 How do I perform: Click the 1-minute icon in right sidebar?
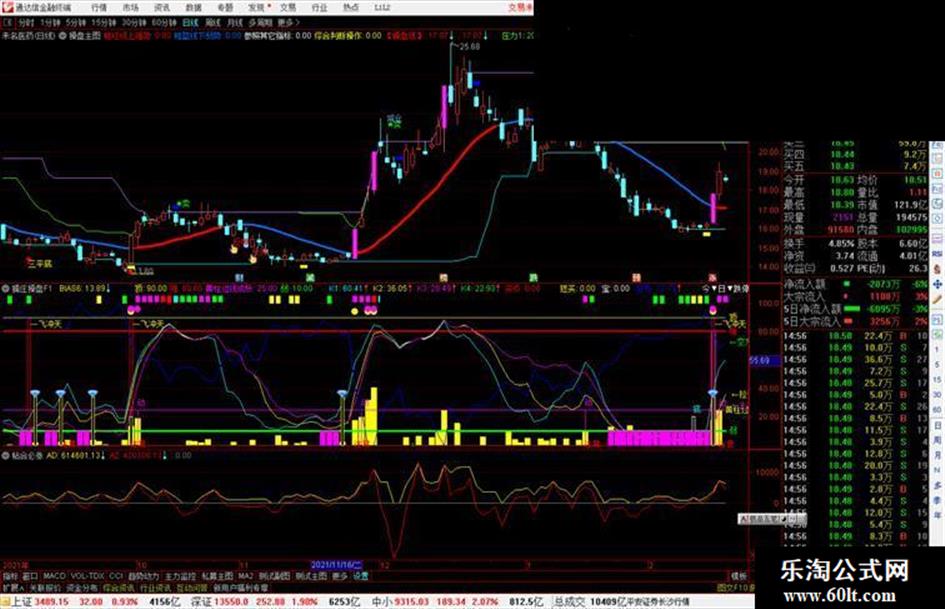pos(937,350)
